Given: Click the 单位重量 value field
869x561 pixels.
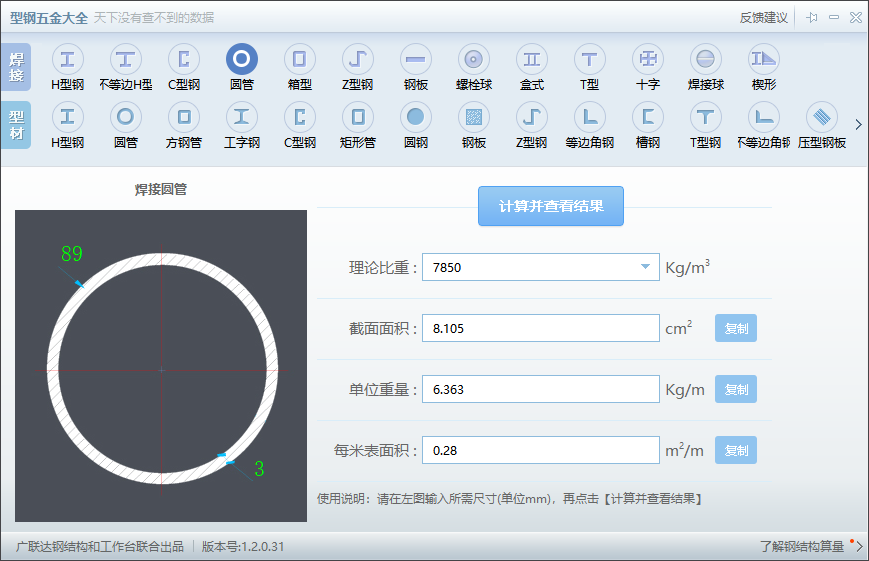Looking at the screenshot, I should tap(541, 389).
